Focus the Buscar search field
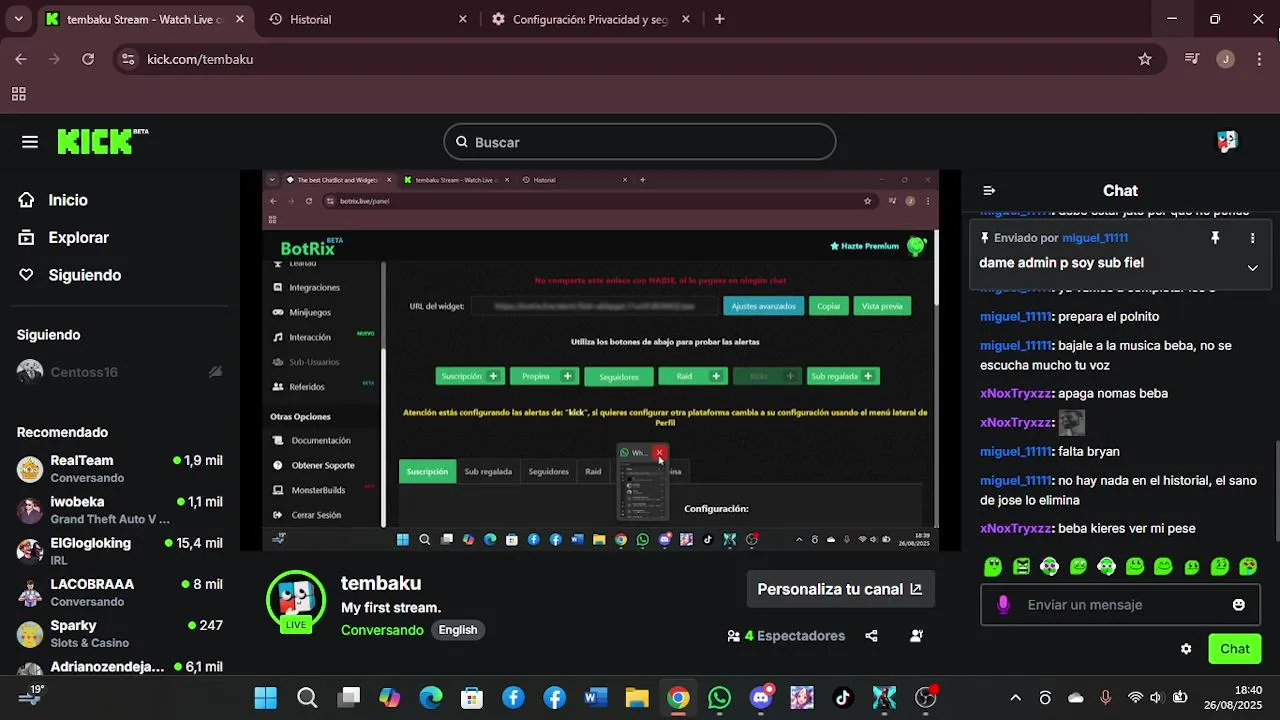Image resolution: width=1280 pixels, height=720 pixels. point(640,142)
